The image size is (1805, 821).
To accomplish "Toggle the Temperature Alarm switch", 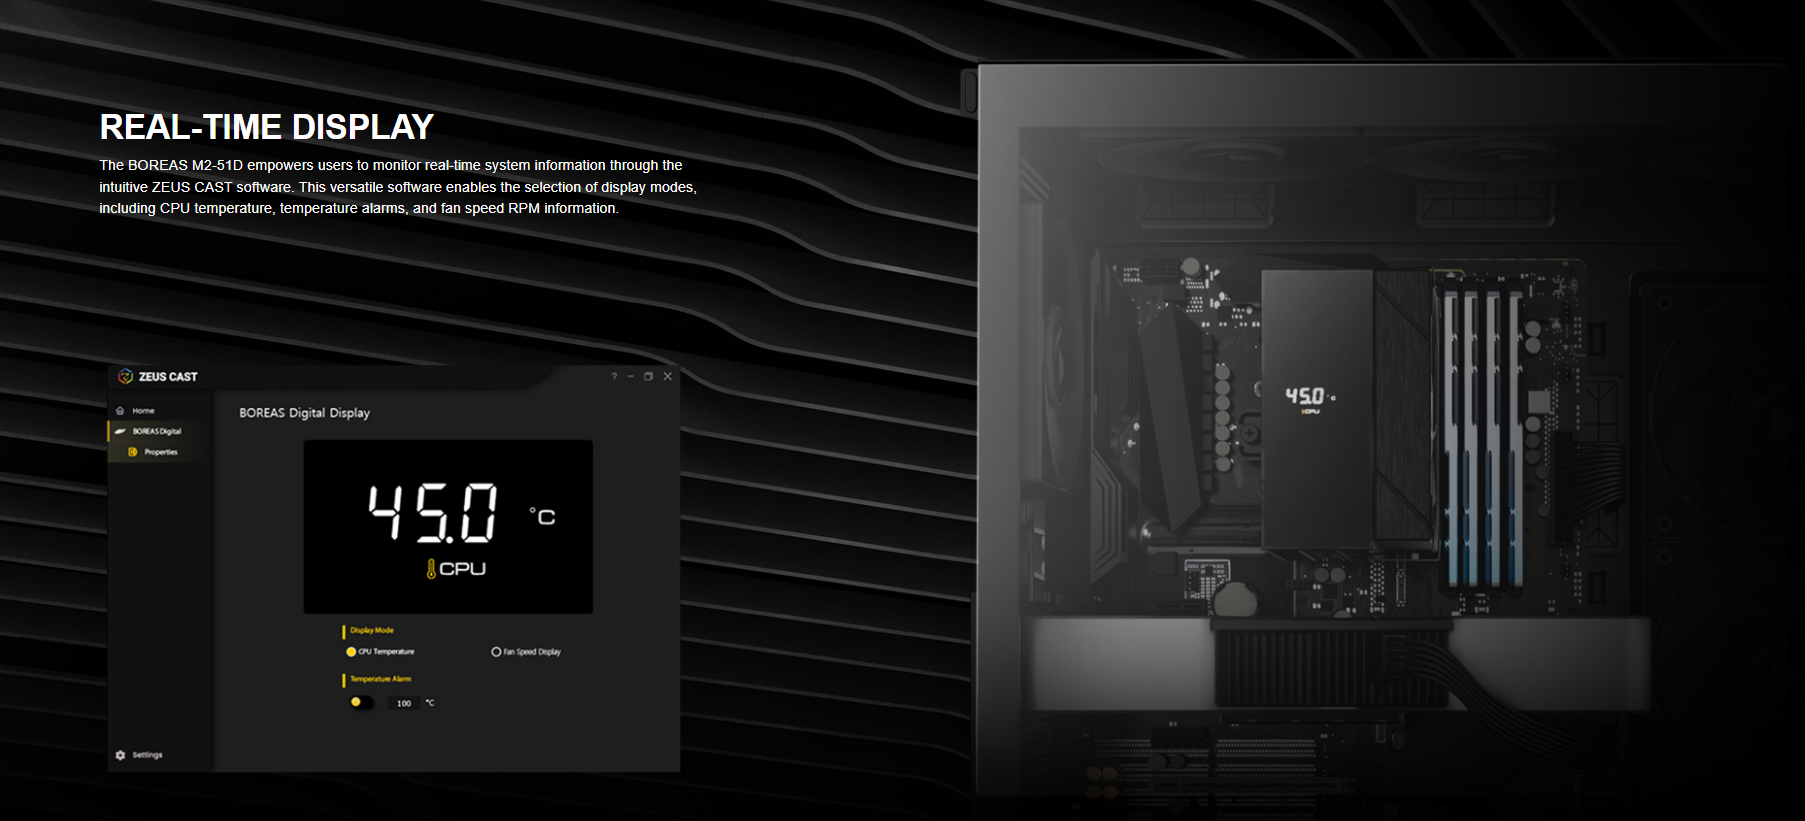I will [x=360, y=703].
